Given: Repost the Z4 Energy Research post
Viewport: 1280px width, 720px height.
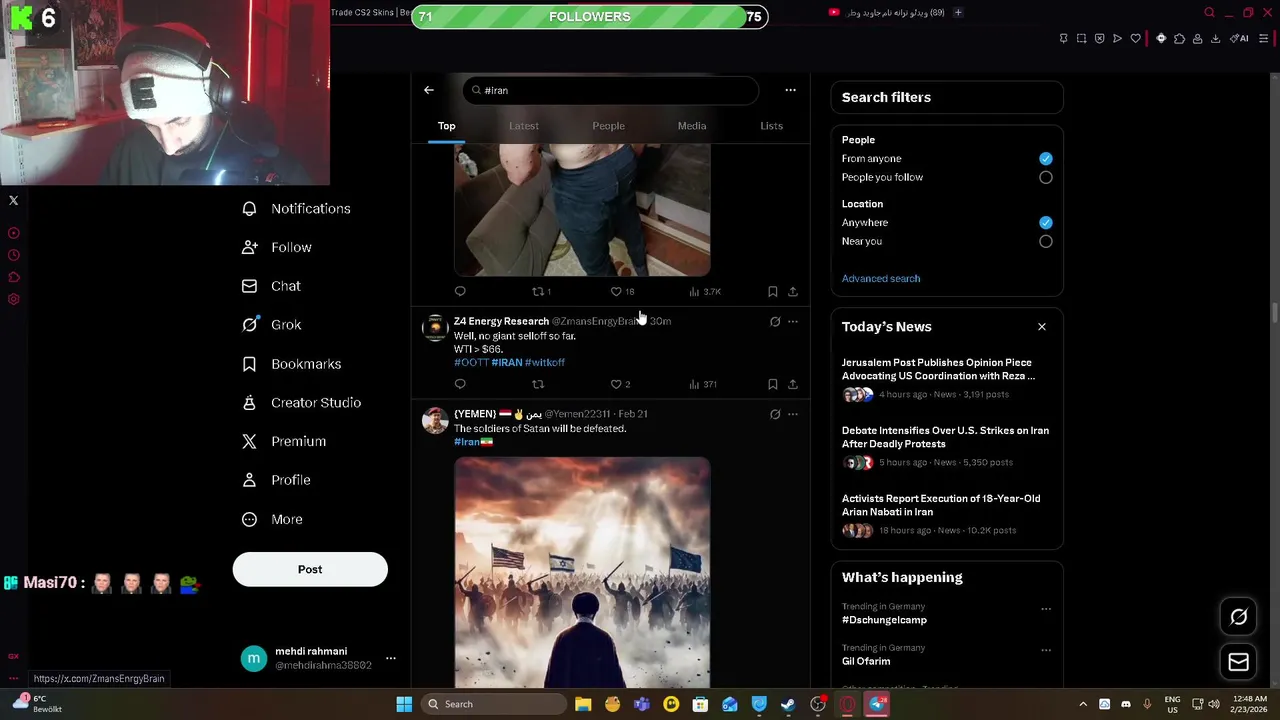Looking at the screenshot, I should tap(538, 384).
